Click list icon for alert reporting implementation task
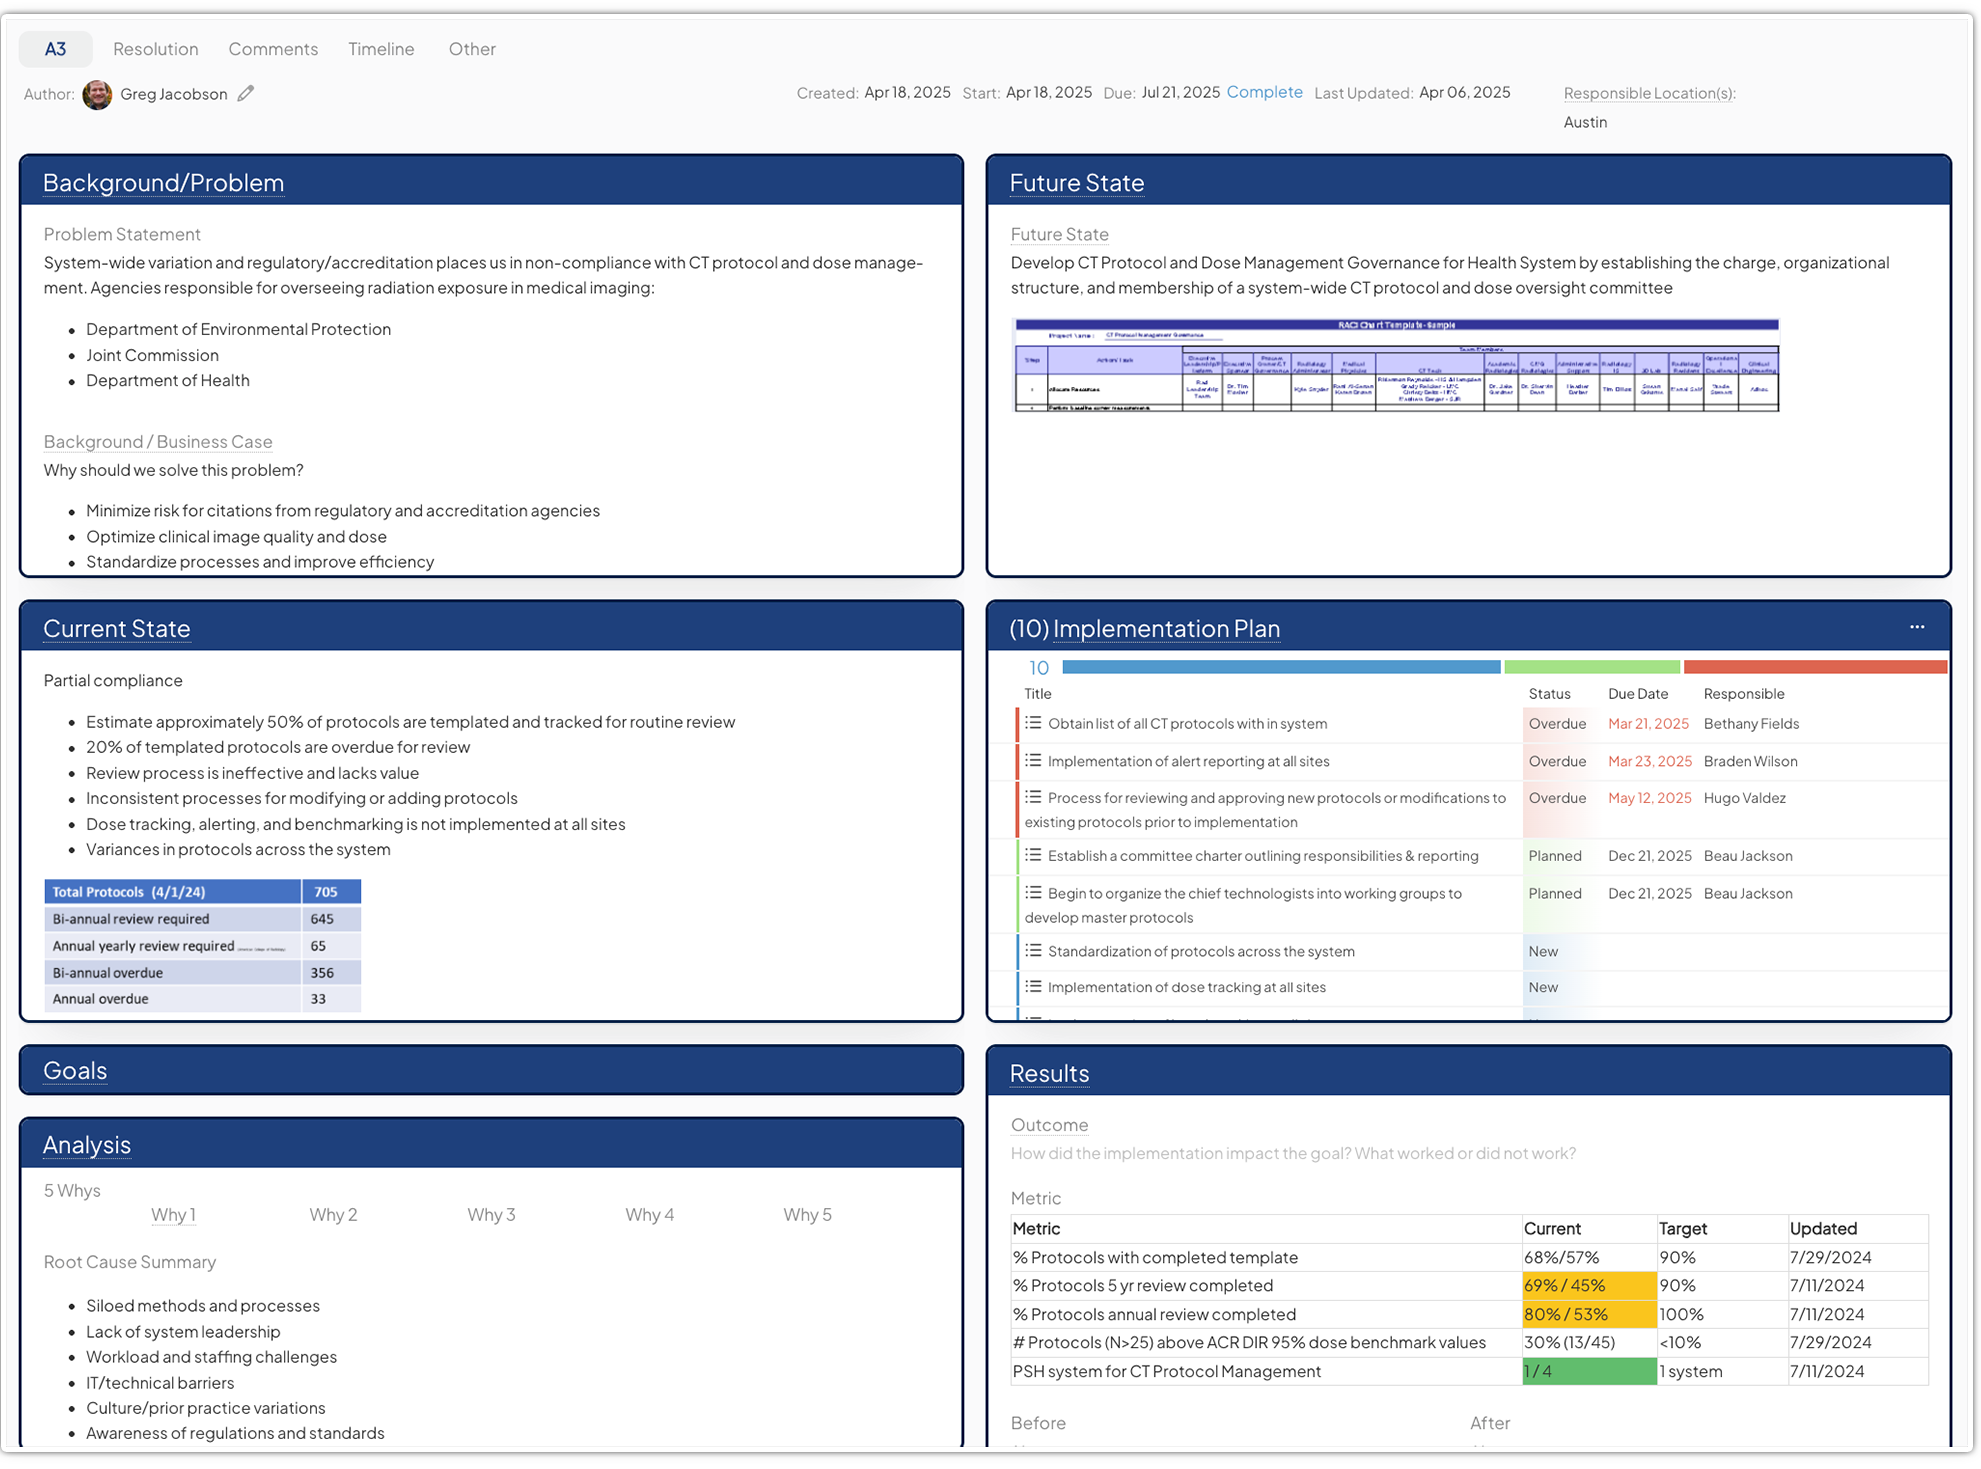Viewport: 1981px width, 1469px height. coord(1033,760)
